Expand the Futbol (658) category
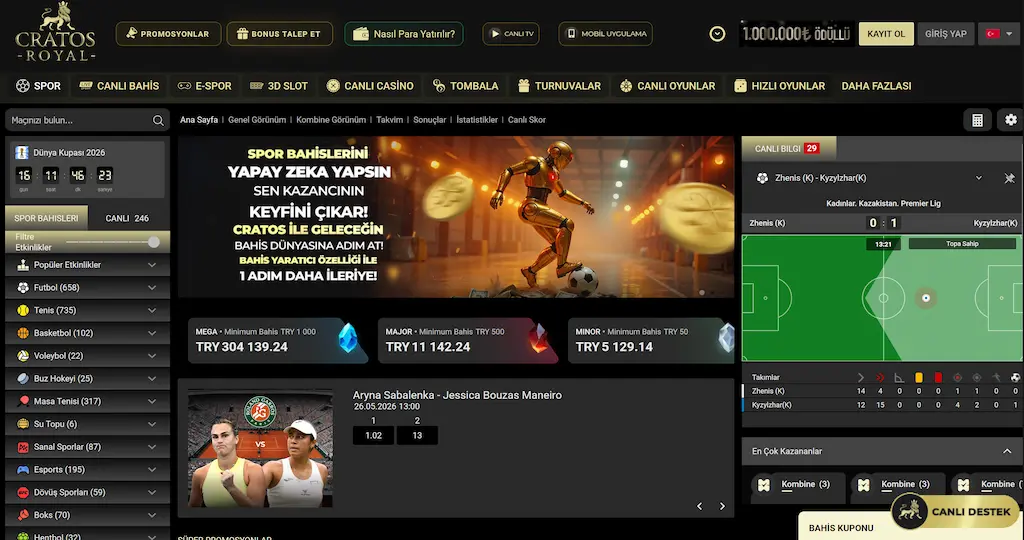The image size is (1024, 540). pyautogui.click(x=152, y=287)
